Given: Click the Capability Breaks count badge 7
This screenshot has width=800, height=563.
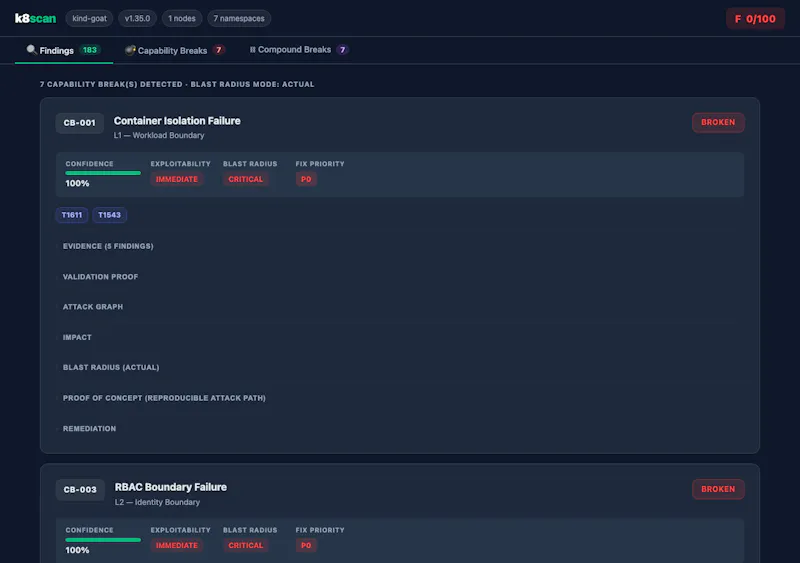Looking at the screenshot, I should pos(218,50).
